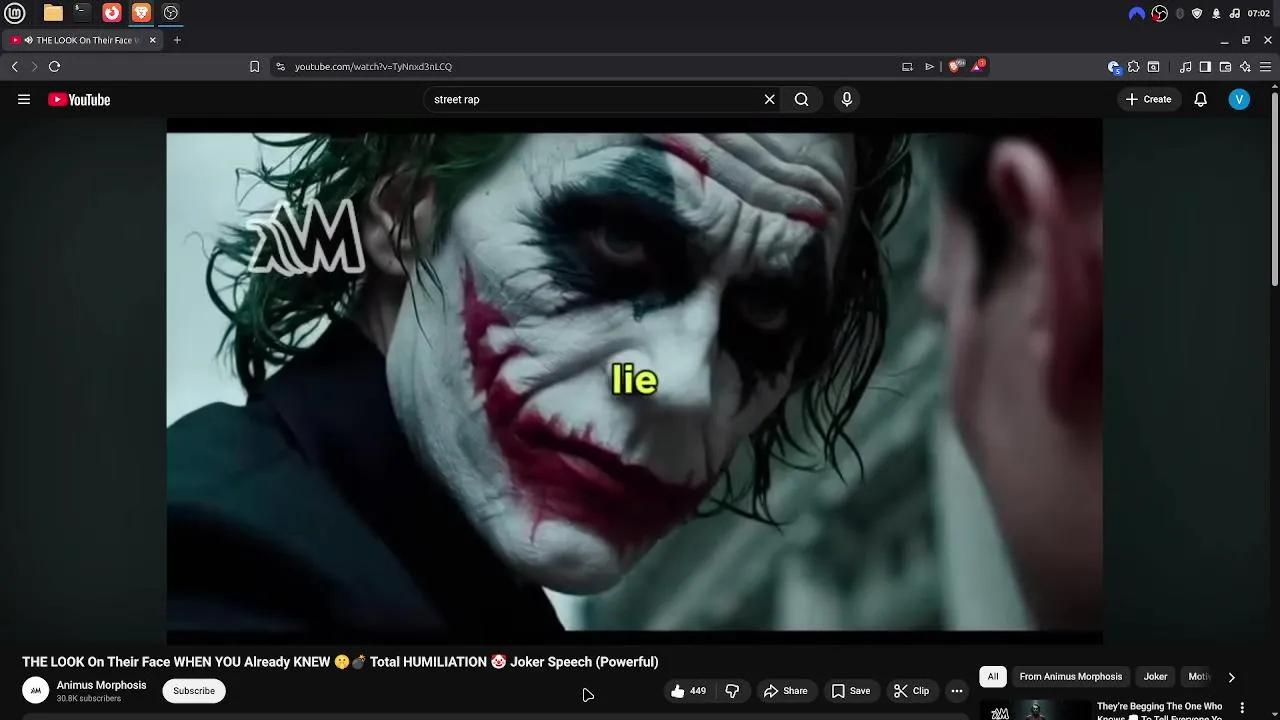This screenshot has width=1280, height=720.
Task: Dislike this video
Action: click(x=732, y=691)
